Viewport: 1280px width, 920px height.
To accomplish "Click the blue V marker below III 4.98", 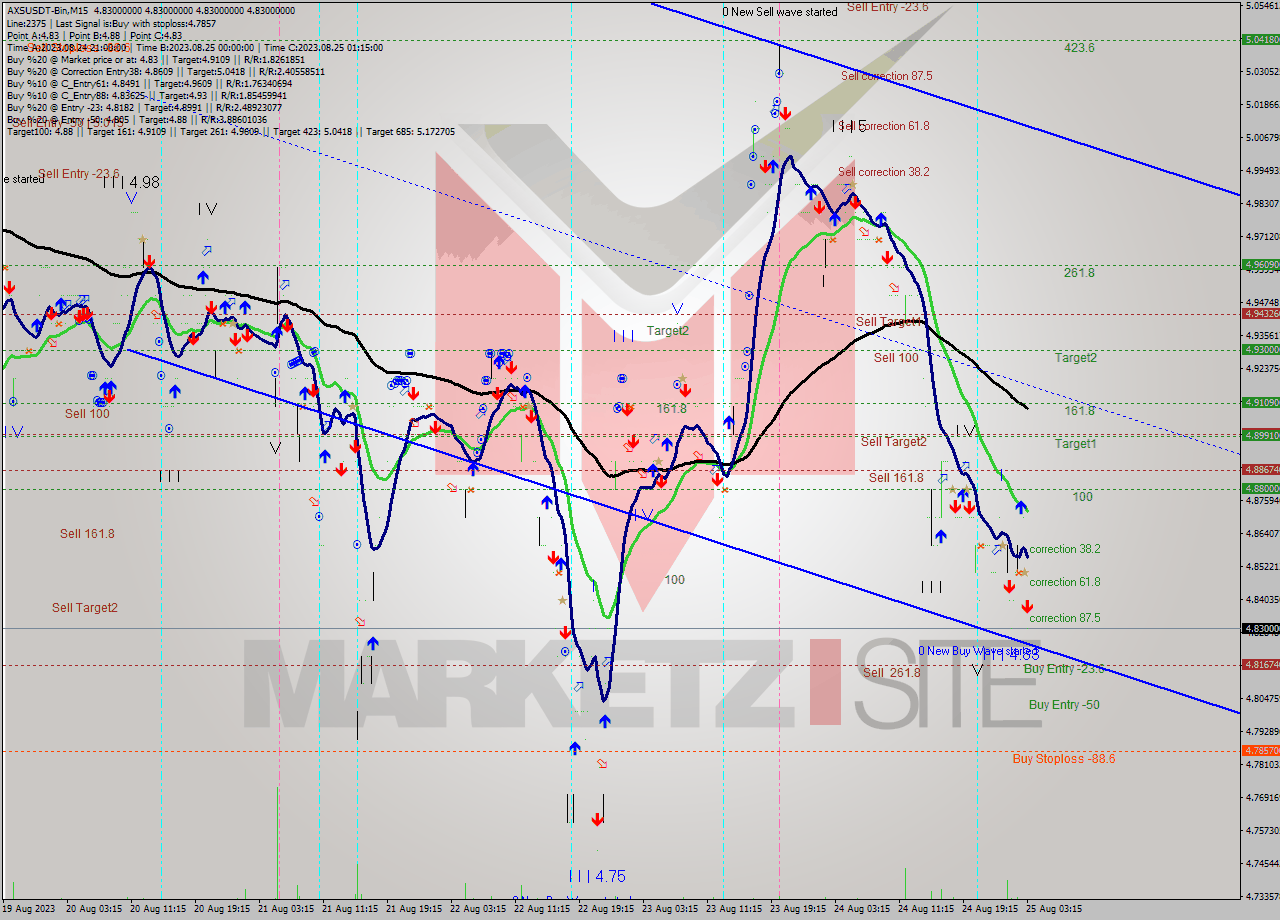I will (132, 199).
